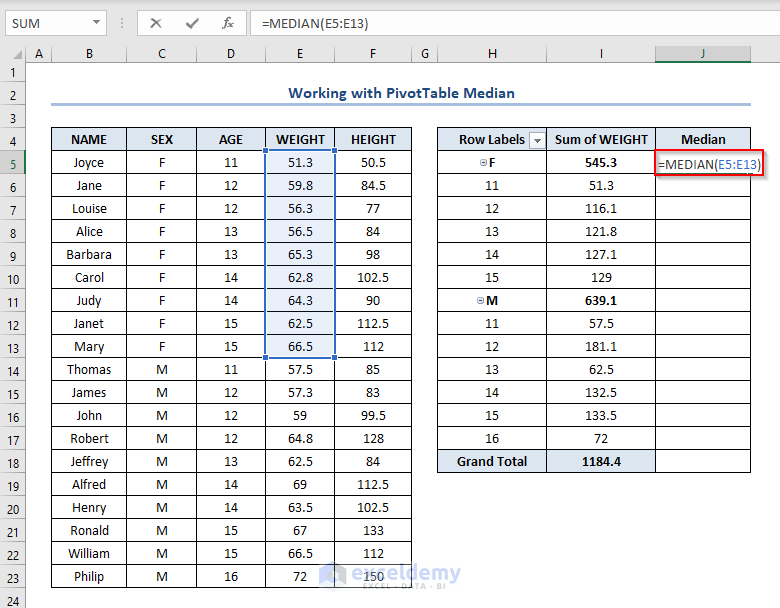Click the Sum of WEIGHT header cell
The height and width of the screenshot is (608, 780).
point(601,139)
